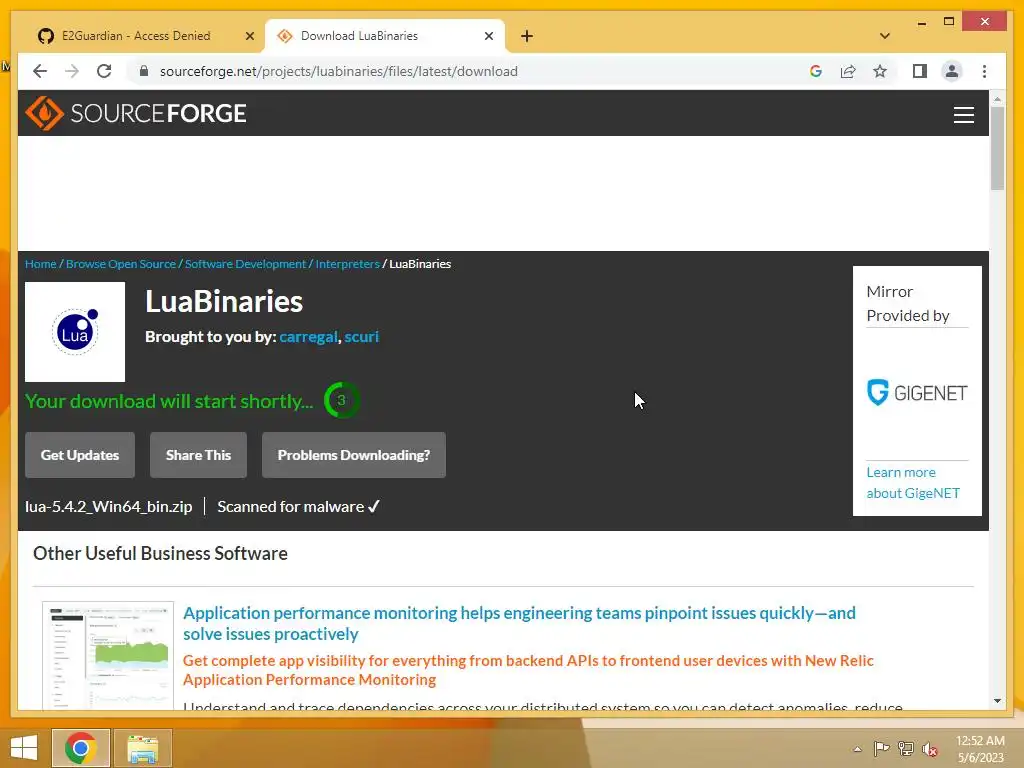Click the LuaBinaries breadcrumb text
The image size is (1024, 768).
coord(420,264)
